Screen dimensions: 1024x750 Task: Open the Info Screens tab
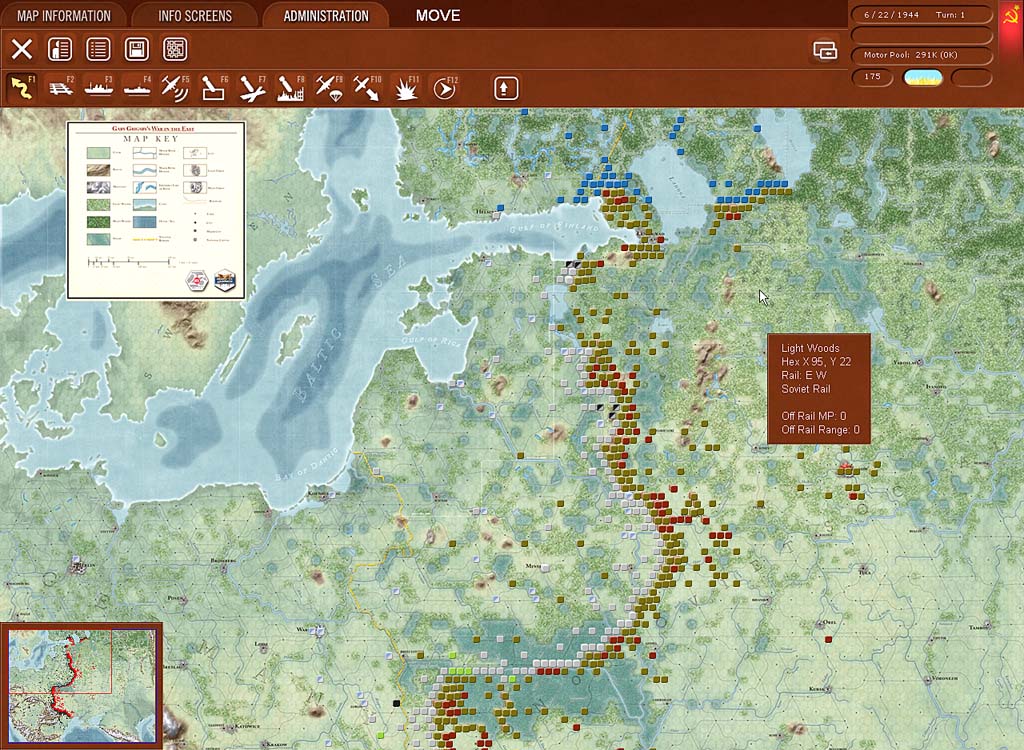195,16
